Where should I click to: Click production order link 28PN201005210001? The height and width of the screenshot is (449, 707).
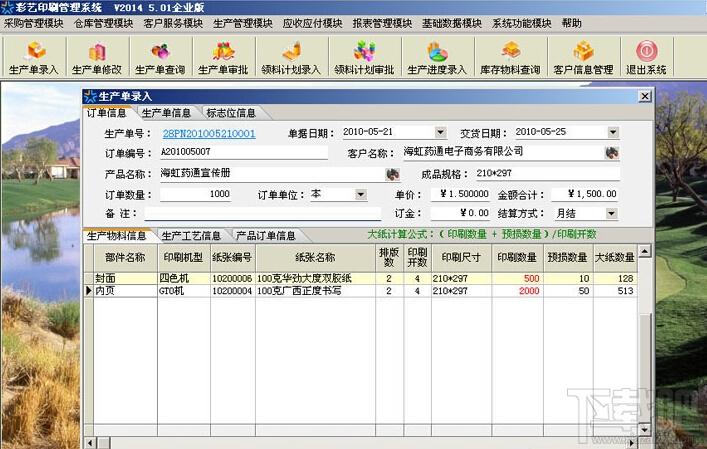click(x=209, y=133)
